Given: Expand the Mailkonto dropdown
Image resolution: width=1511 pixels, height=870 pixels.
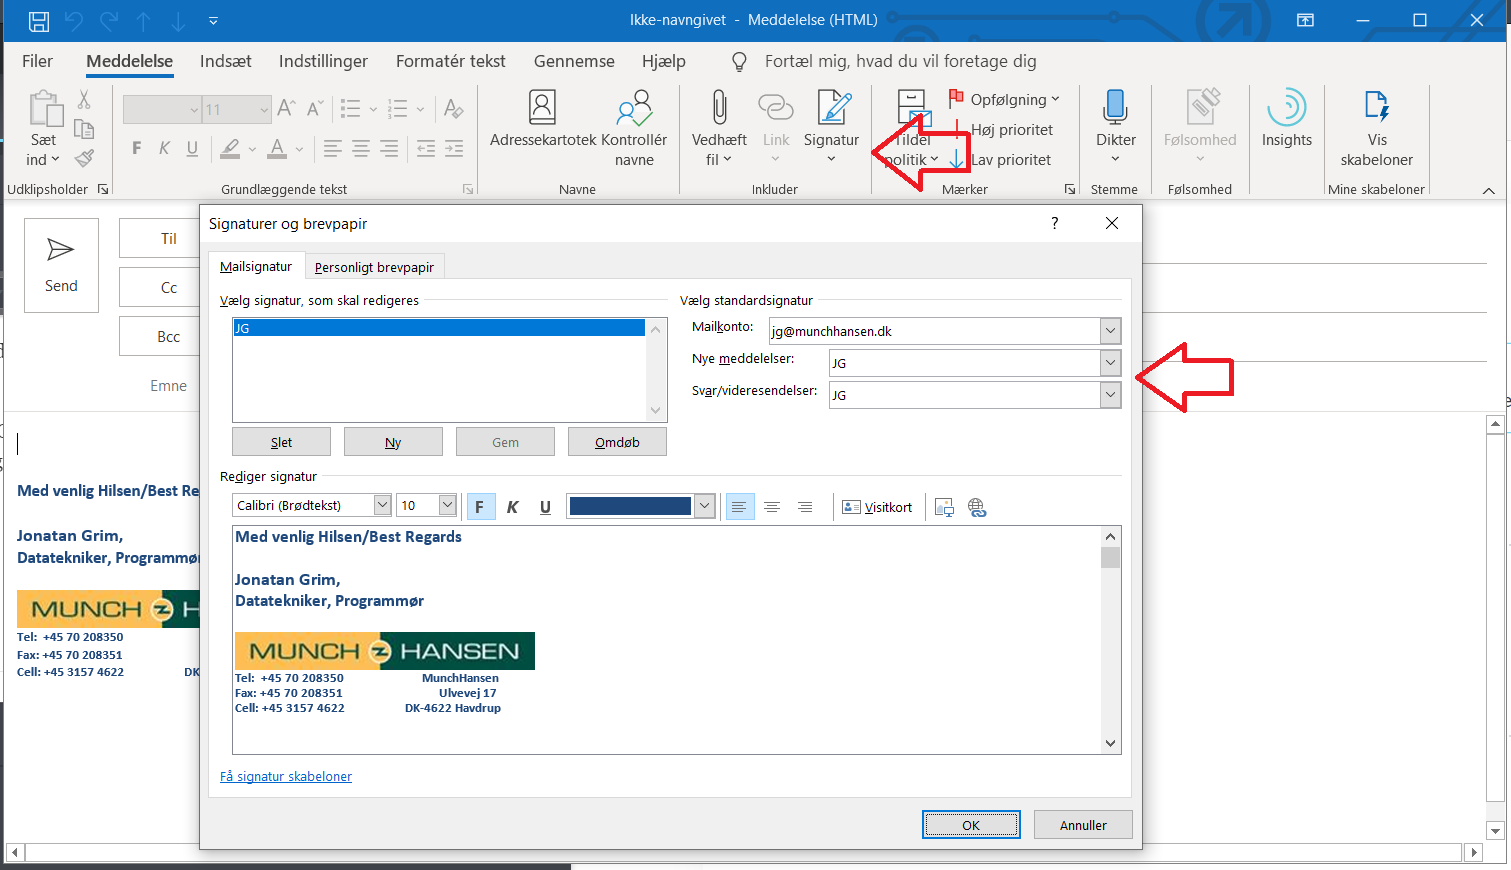Looking at the screenshot, I should pos(1110,331).
